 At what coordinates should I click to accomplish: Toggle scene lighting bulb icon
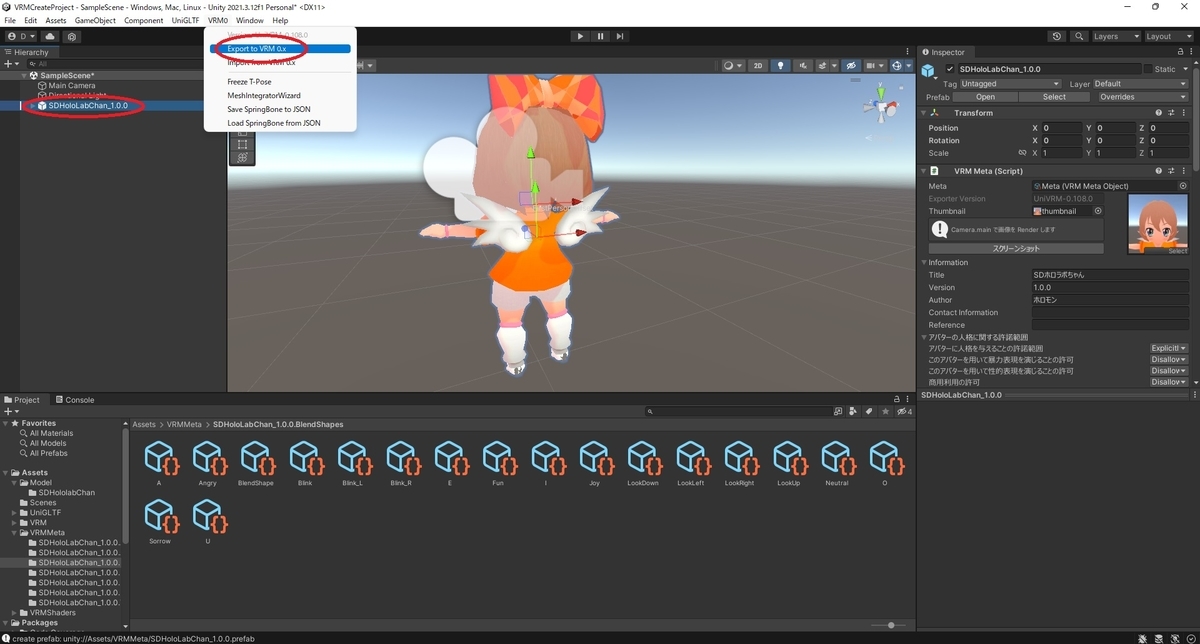[781, 66]
